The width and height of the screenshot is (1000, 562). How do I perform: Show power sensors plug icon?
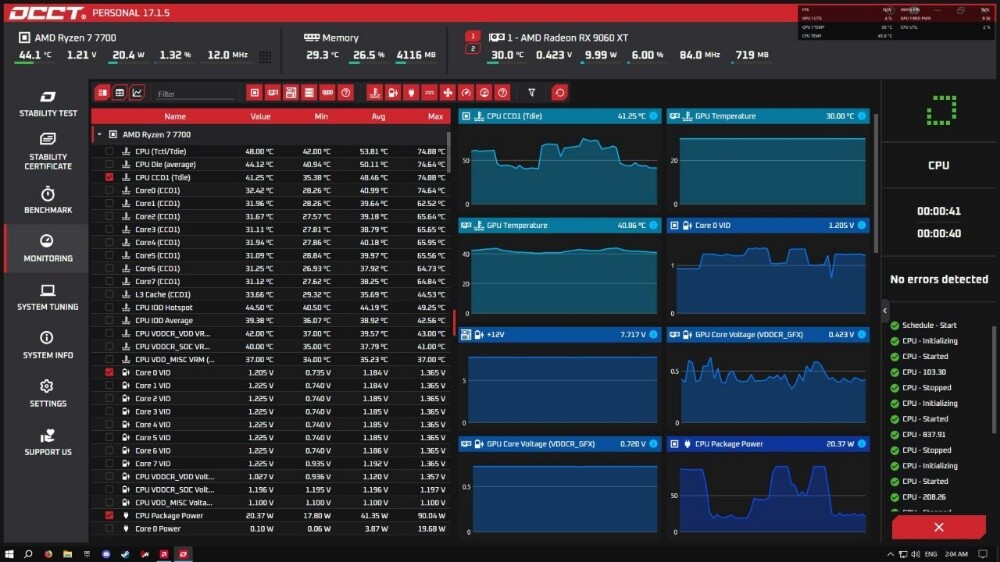(411, 93)
